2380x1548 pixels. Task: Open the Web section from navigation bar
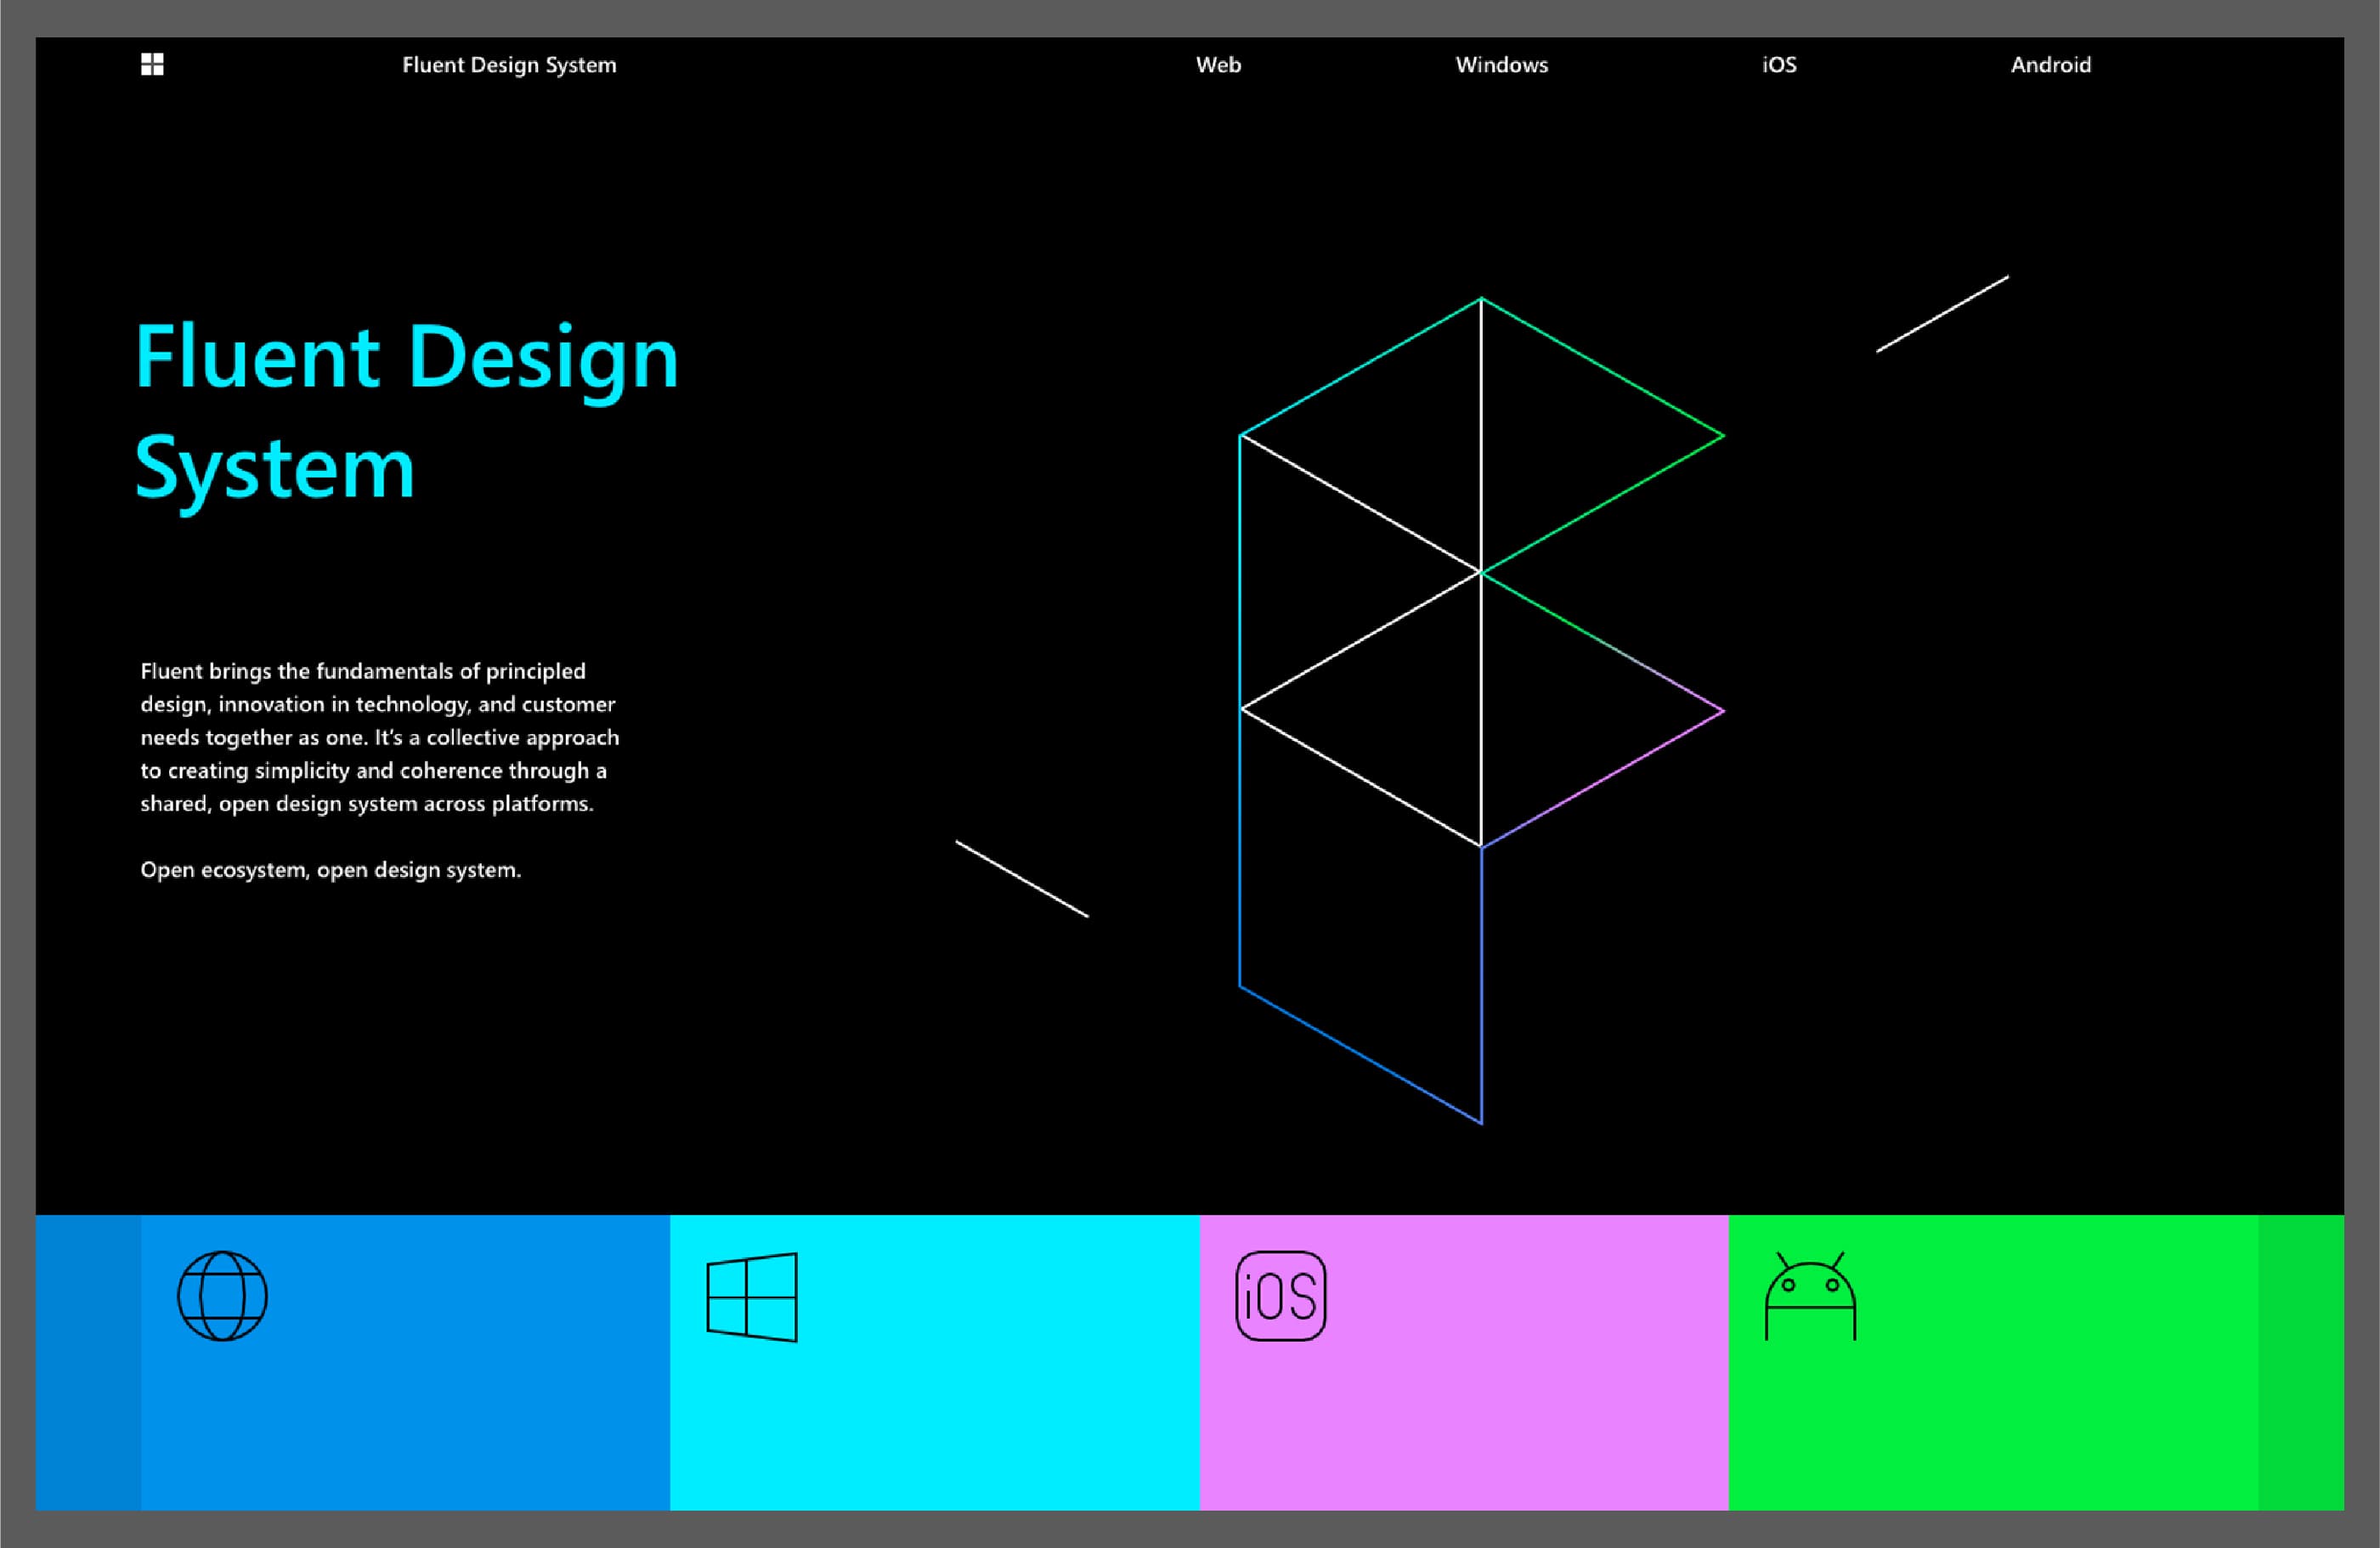[1218, 65]
